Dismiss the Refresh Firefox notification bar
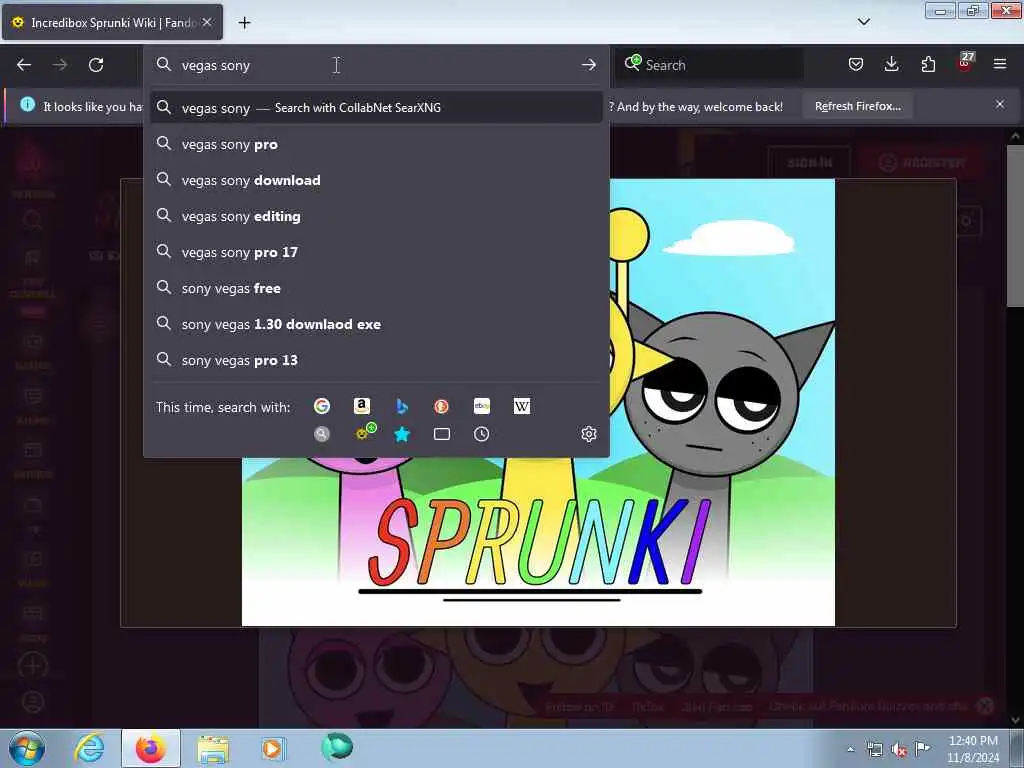 (1000, 104)
